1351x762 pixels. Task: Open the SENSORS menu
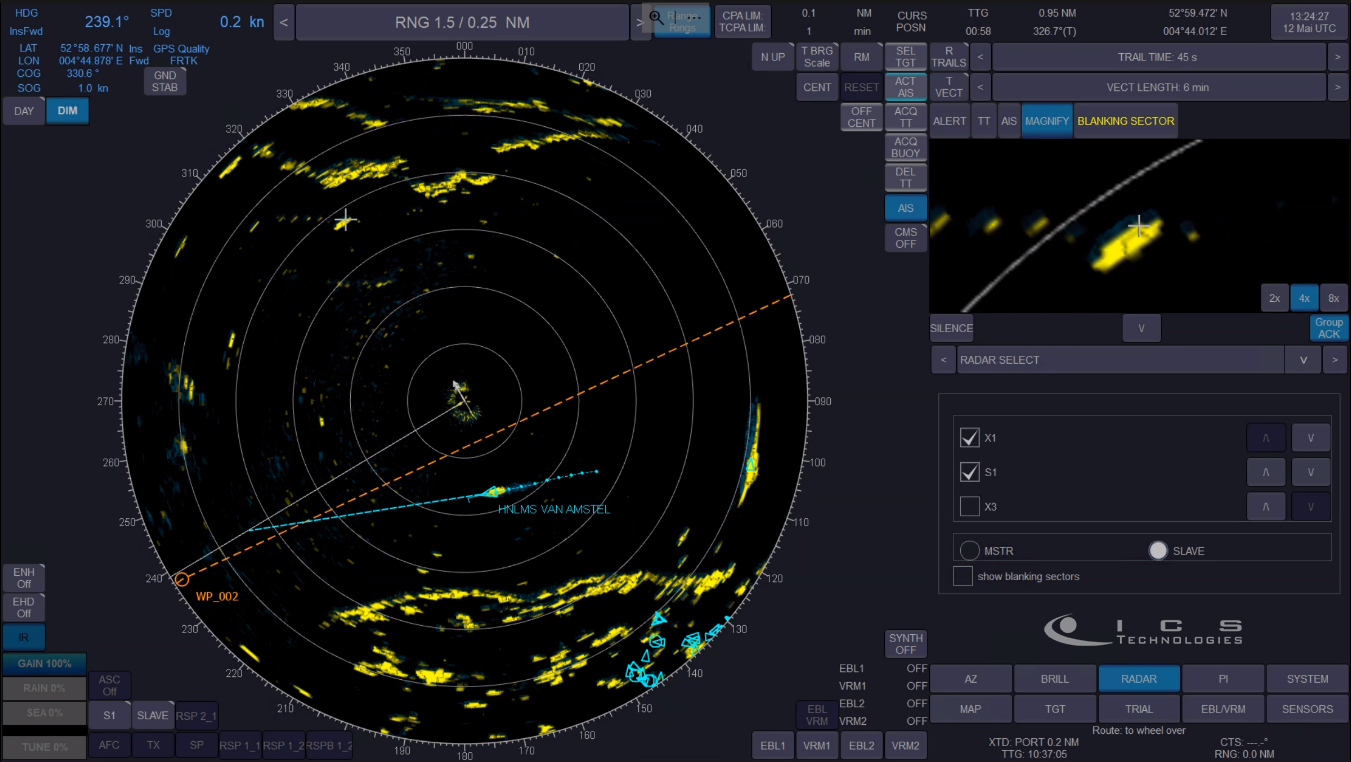pos(1307,709)
